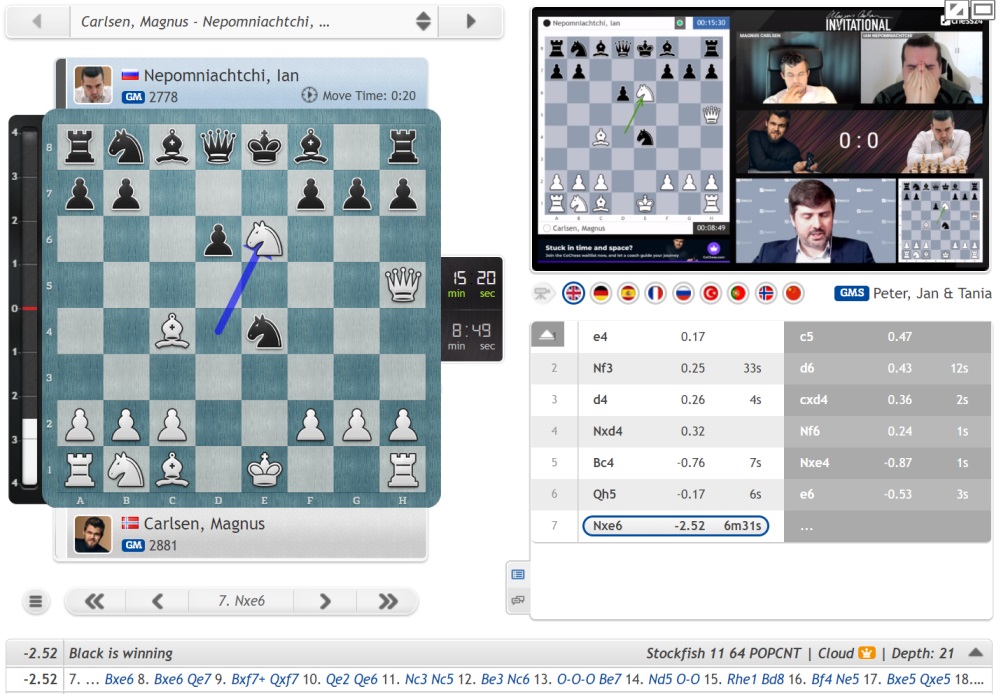Viewport: 1001px width, 694px height.
Task: Collapse the engine analysis panel arrow
Action: click(975, 653)
